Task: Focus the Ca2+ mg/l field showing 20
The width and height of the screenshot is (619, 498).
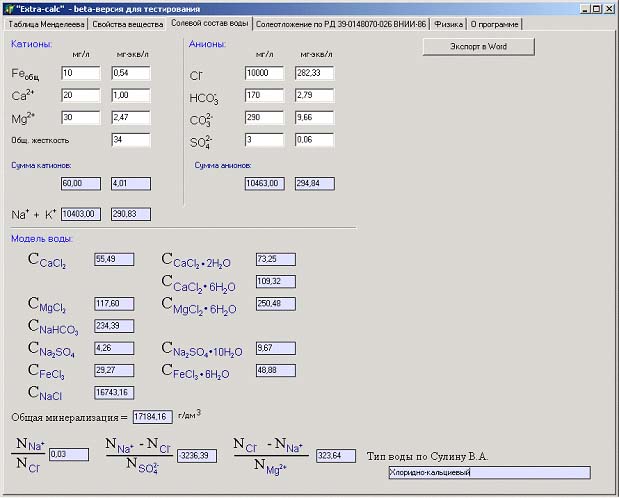Action: click(x=81, y=95)
